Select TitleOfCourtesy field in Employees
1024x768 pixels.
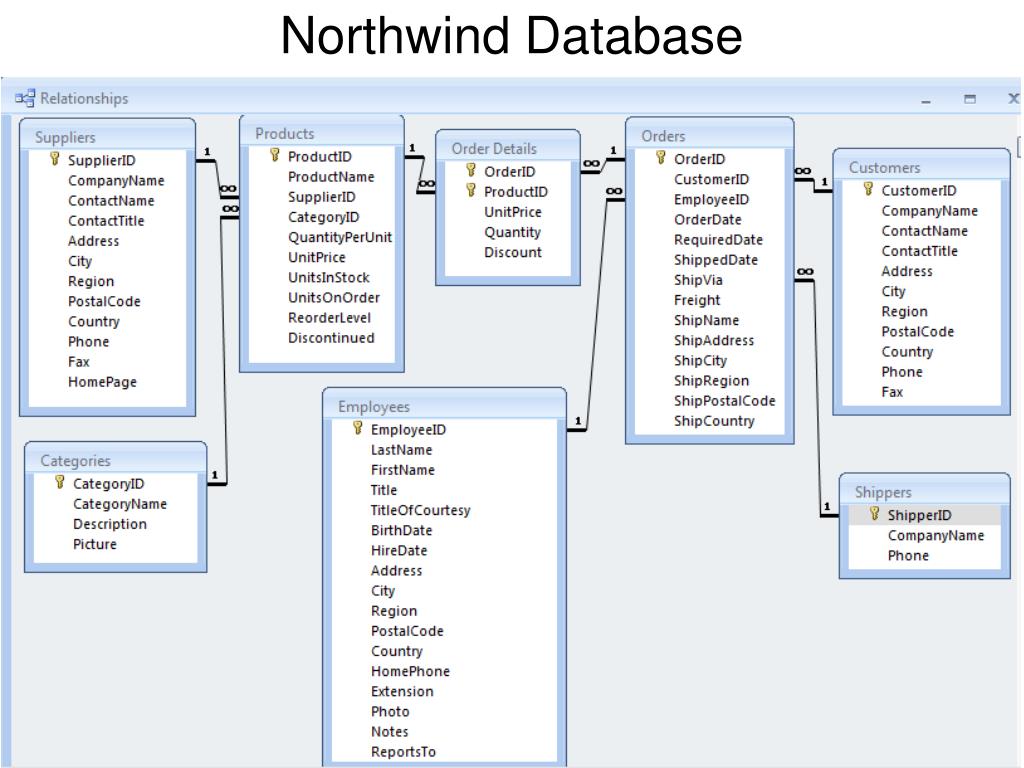tap(420, 511)
